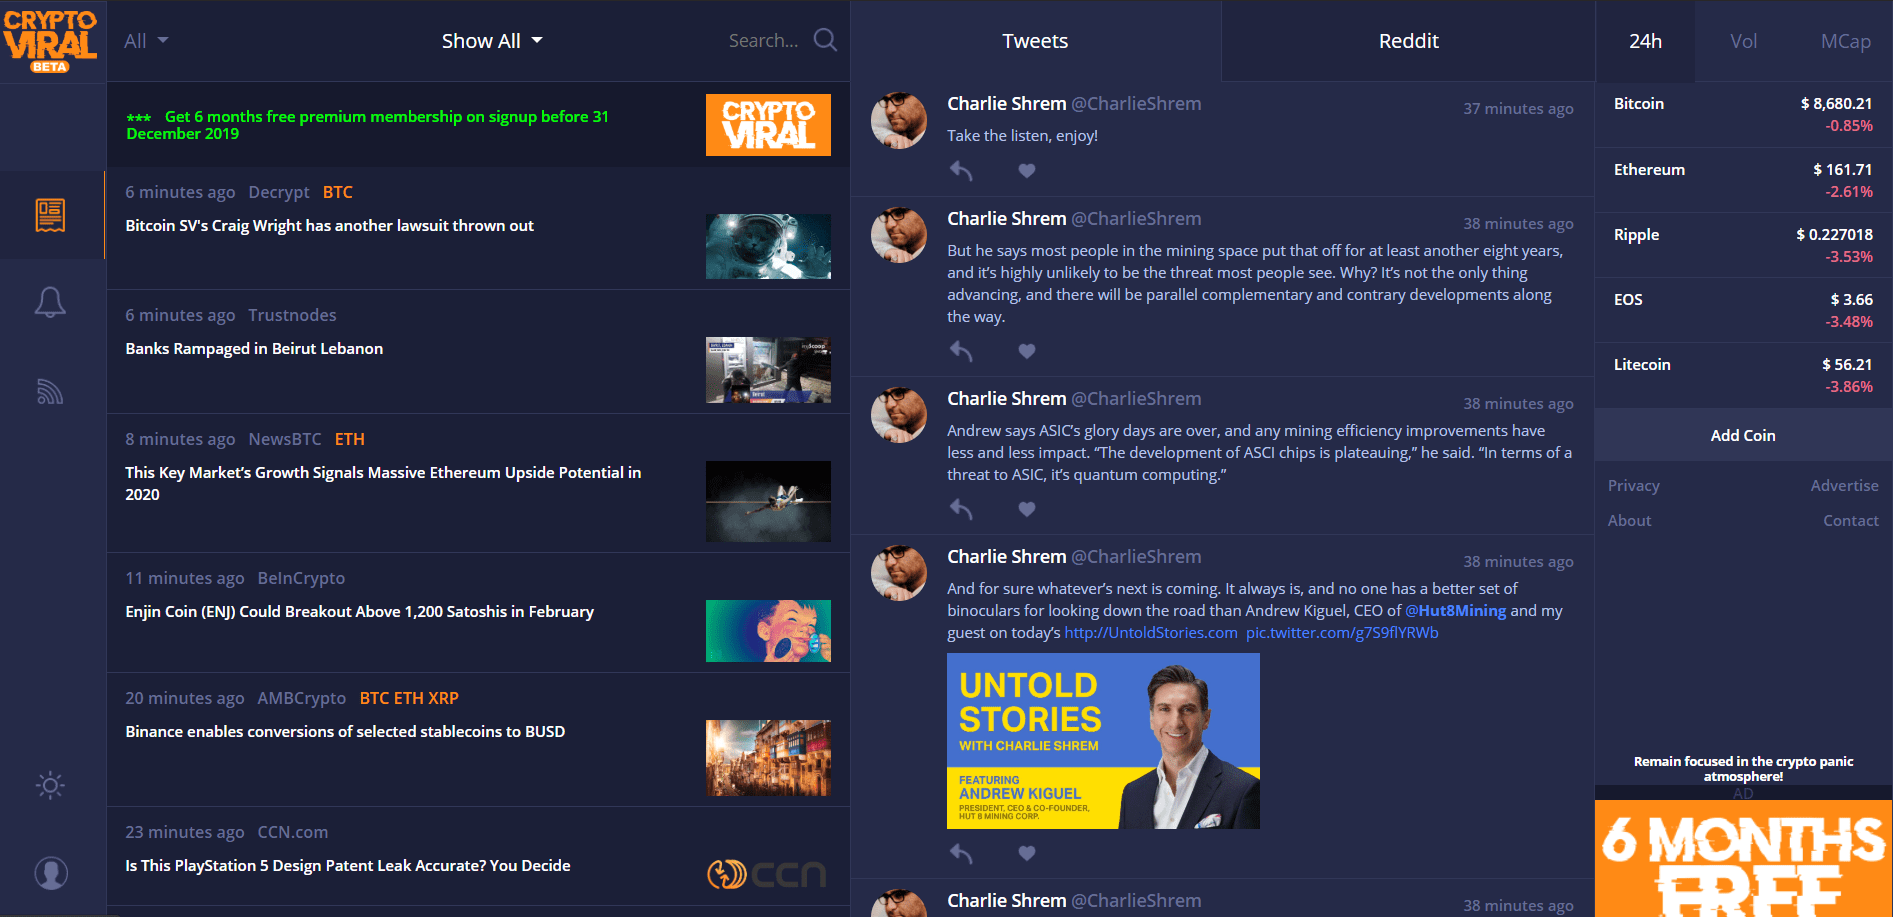Switch to the Reddit tab

(1408, 41)
